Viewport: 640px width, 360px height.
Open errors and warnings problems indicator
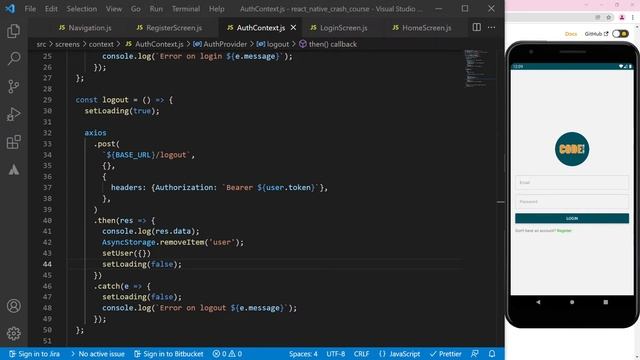point(227,354)
